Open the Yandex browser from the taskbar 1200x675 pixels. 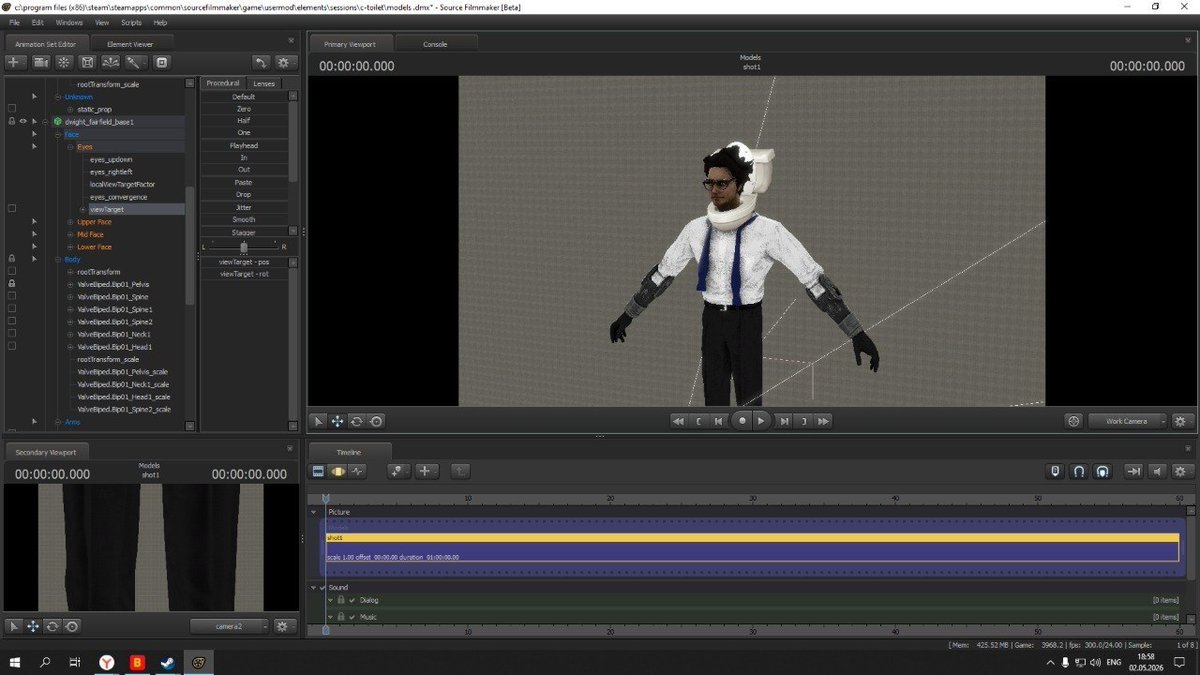tap(106, 662)
